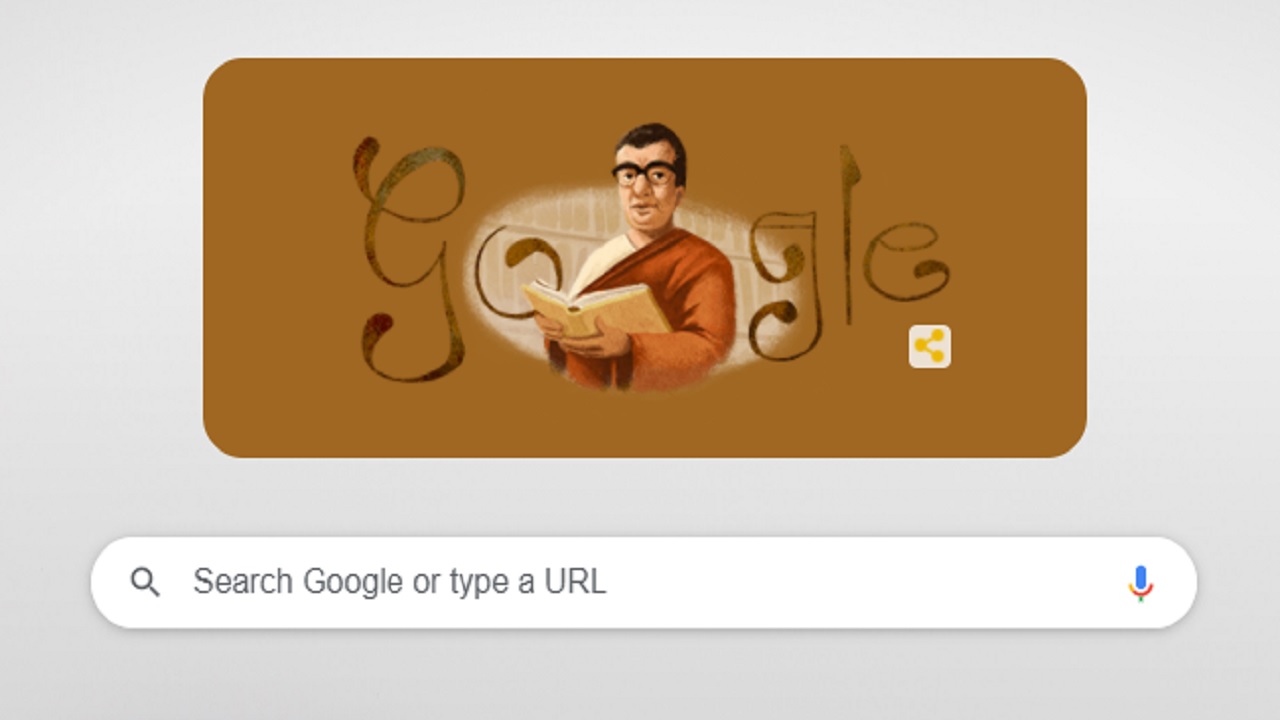Start voice search with the microphone icon
This screenshot has width=1280, height=720.
point(1140,582)
